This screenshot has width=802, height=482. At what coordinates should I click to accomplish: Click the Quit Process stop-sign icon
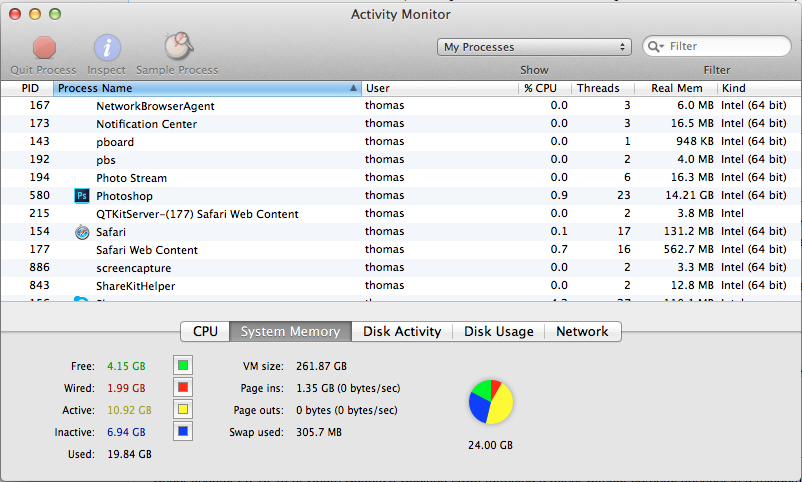pyautogui.click(x=44, y=48)
